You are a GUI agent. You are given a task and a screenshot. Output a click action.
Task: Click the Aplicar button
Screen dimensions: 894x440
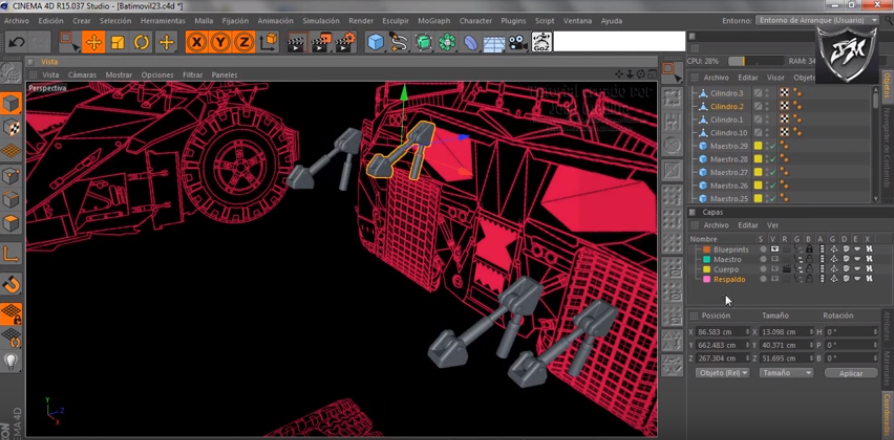[851, 373]
